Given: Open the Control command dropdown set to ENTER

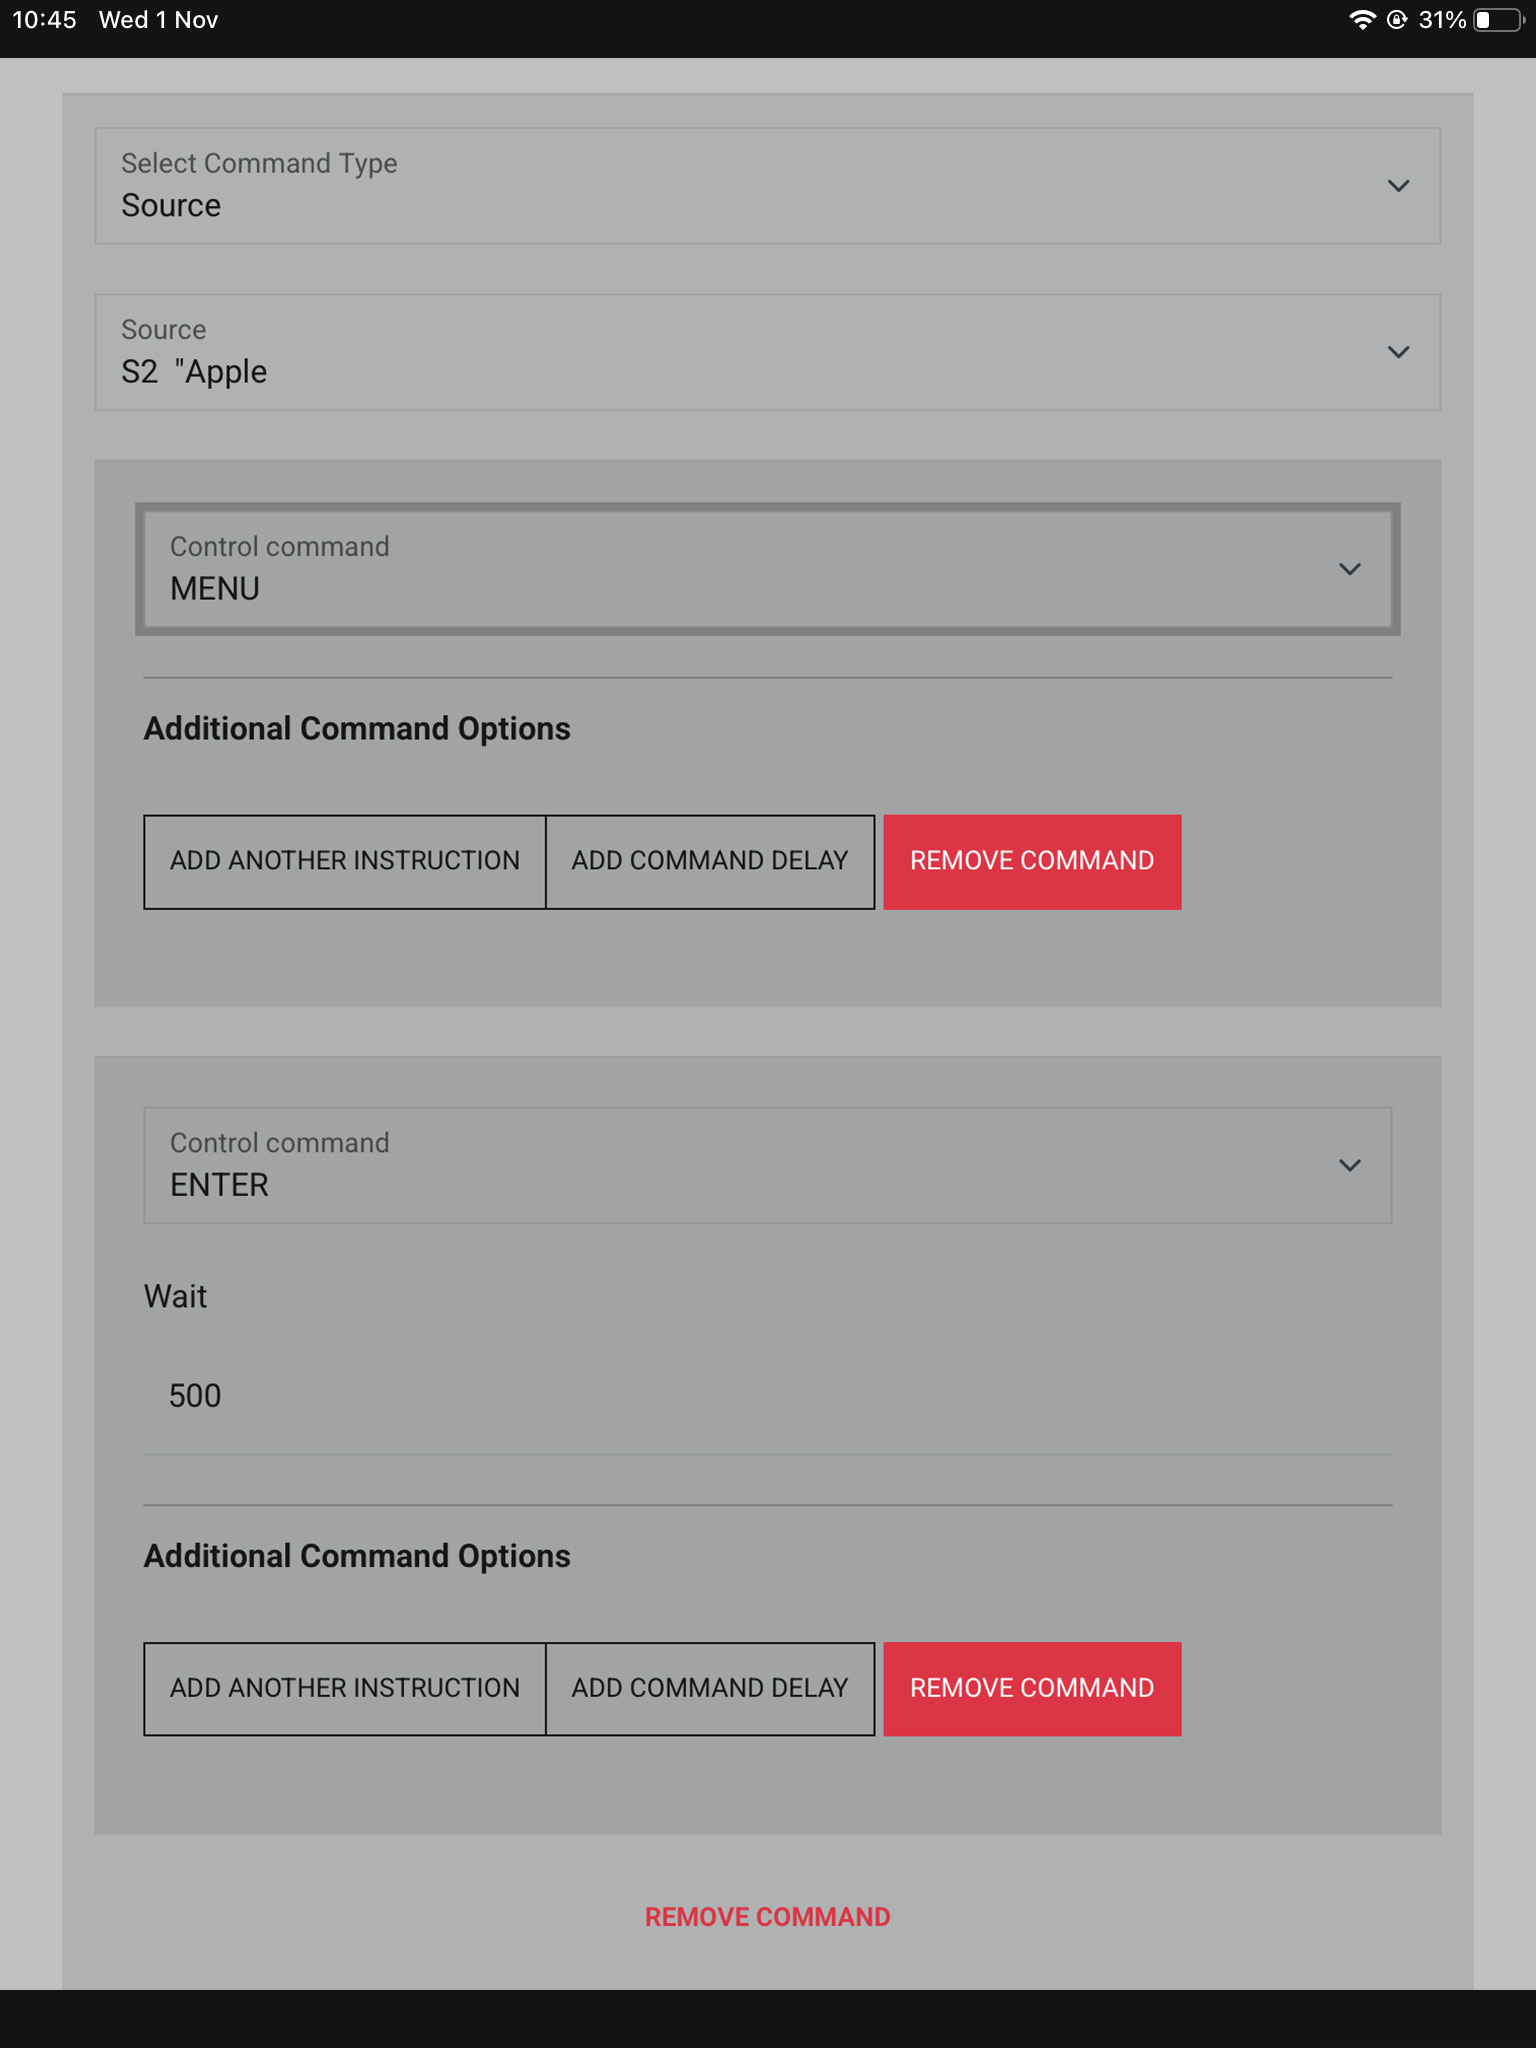Looking at the screenshot, I should pyautogui.click(x=767, y=1165).
